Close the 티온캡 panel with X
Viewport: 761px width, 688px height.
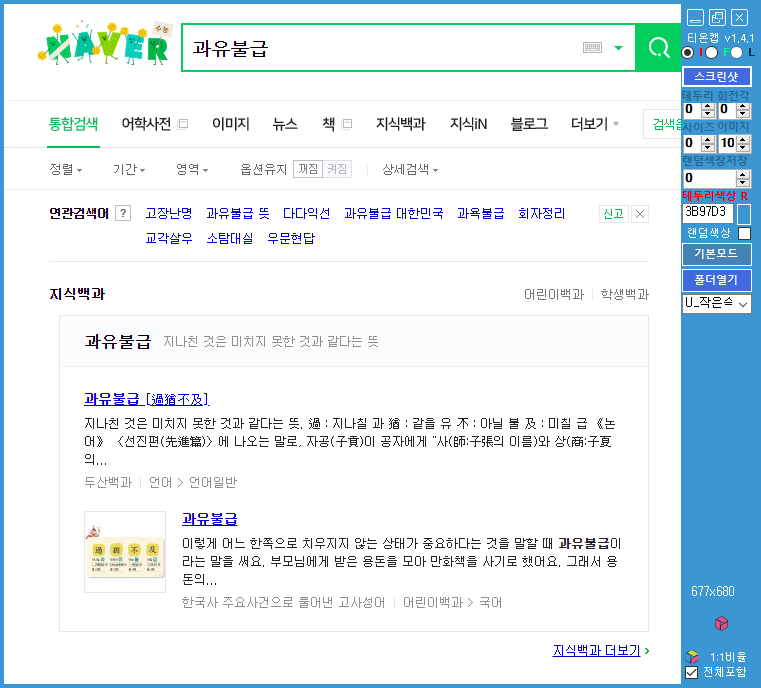pos(739,18)
